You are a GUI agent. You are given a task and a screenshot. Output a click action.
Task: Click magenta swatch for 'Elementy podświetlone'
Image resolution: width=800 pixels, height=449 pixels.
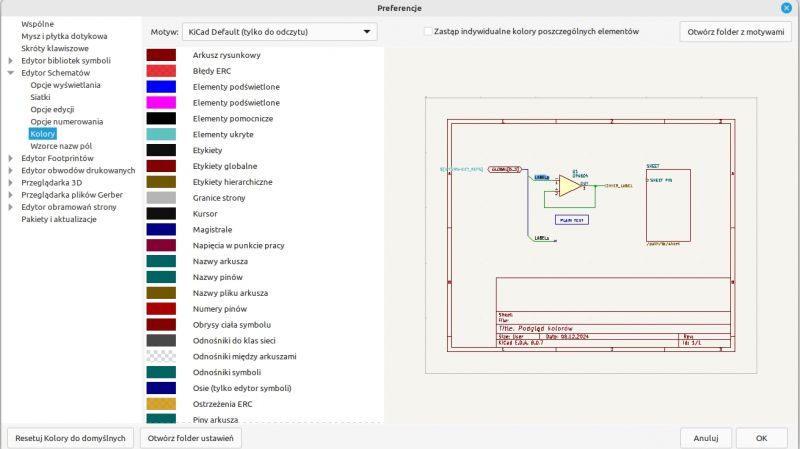coord(161,103)
